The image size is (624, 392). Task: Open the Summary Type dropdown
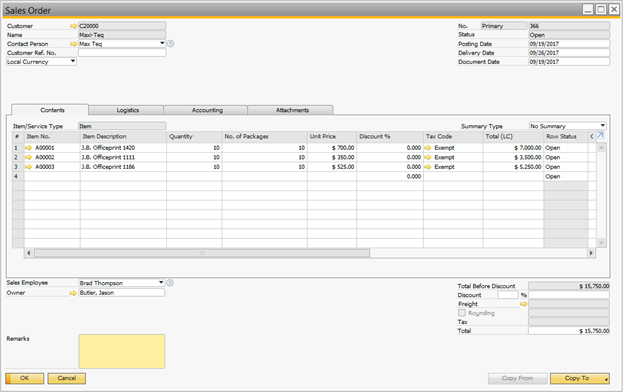[603, 126]
